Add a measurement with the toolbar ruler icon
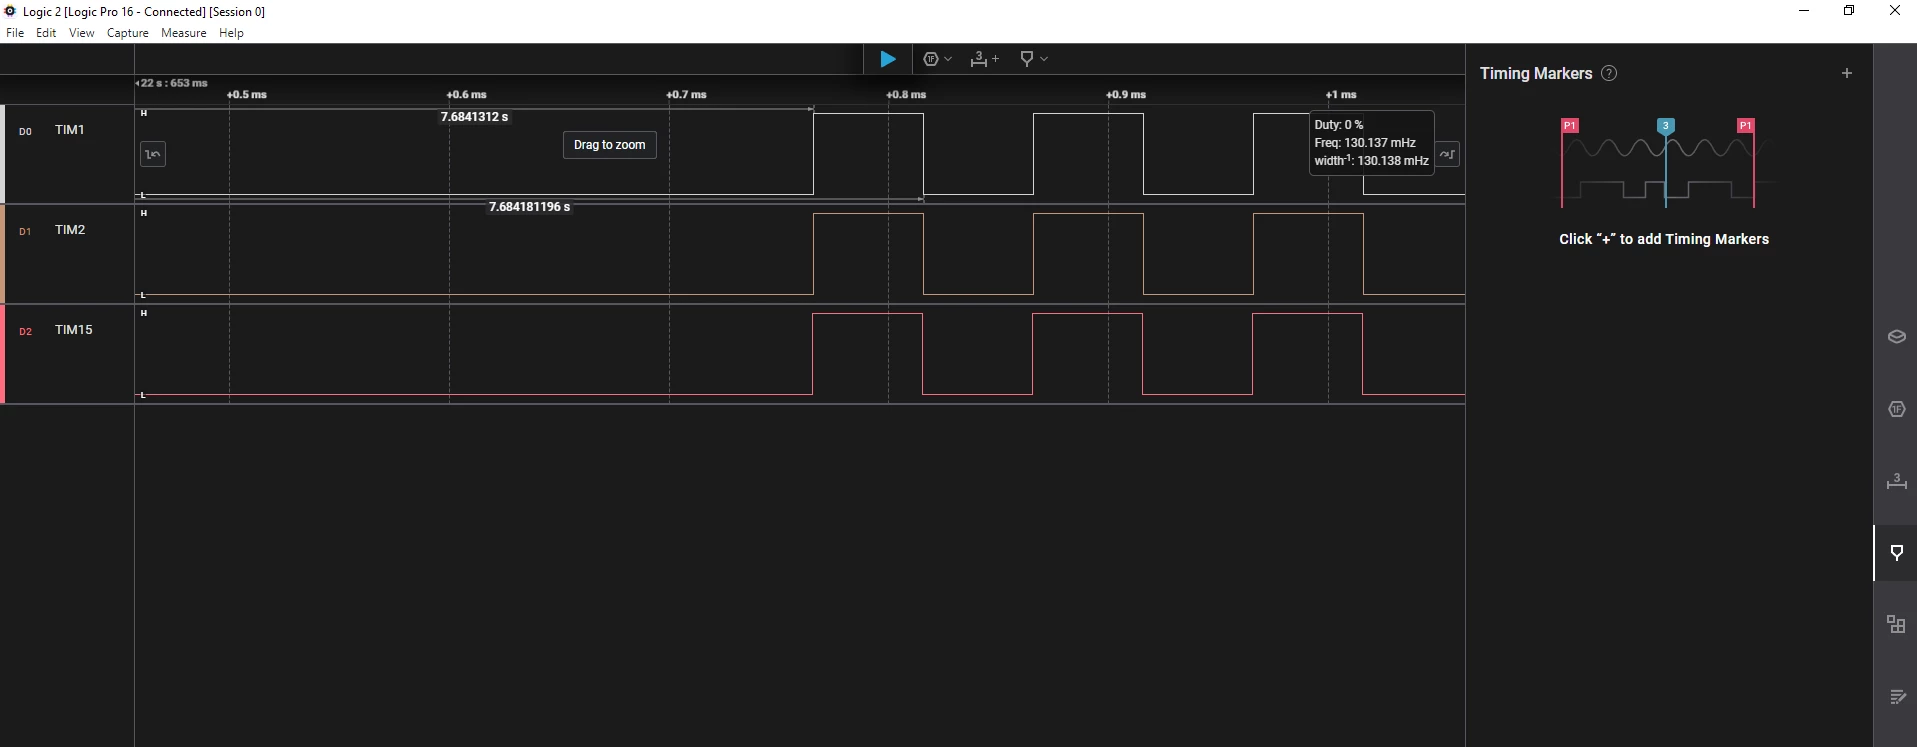 (x=984, y=59)
